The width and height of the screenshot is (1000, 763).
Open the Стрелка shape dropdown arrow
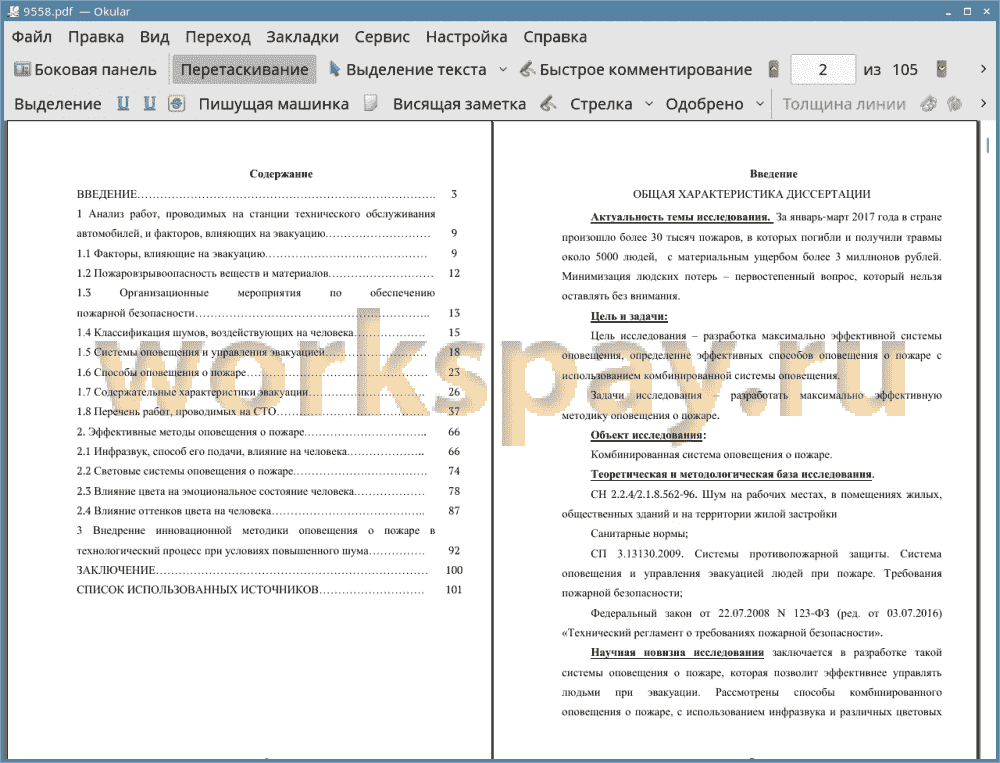pyautogui.click(x=649, y=103)
